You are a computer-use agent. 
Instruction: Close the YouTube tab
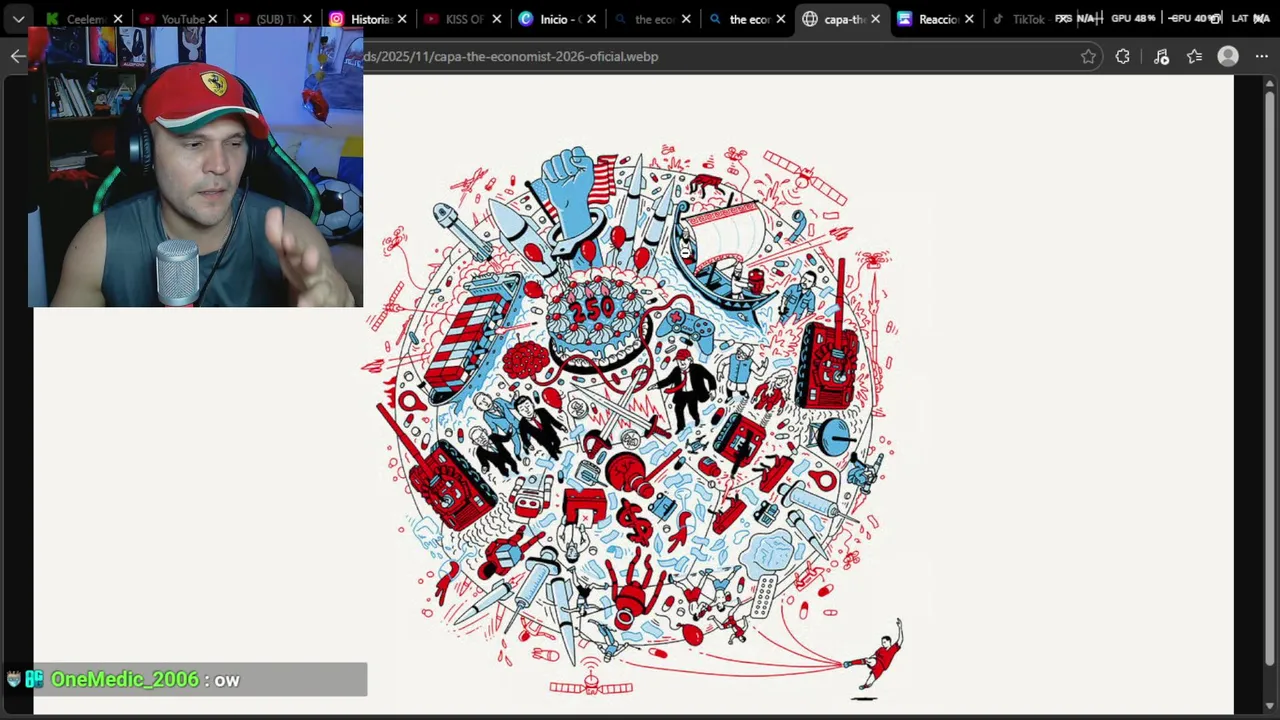(212, 19)
